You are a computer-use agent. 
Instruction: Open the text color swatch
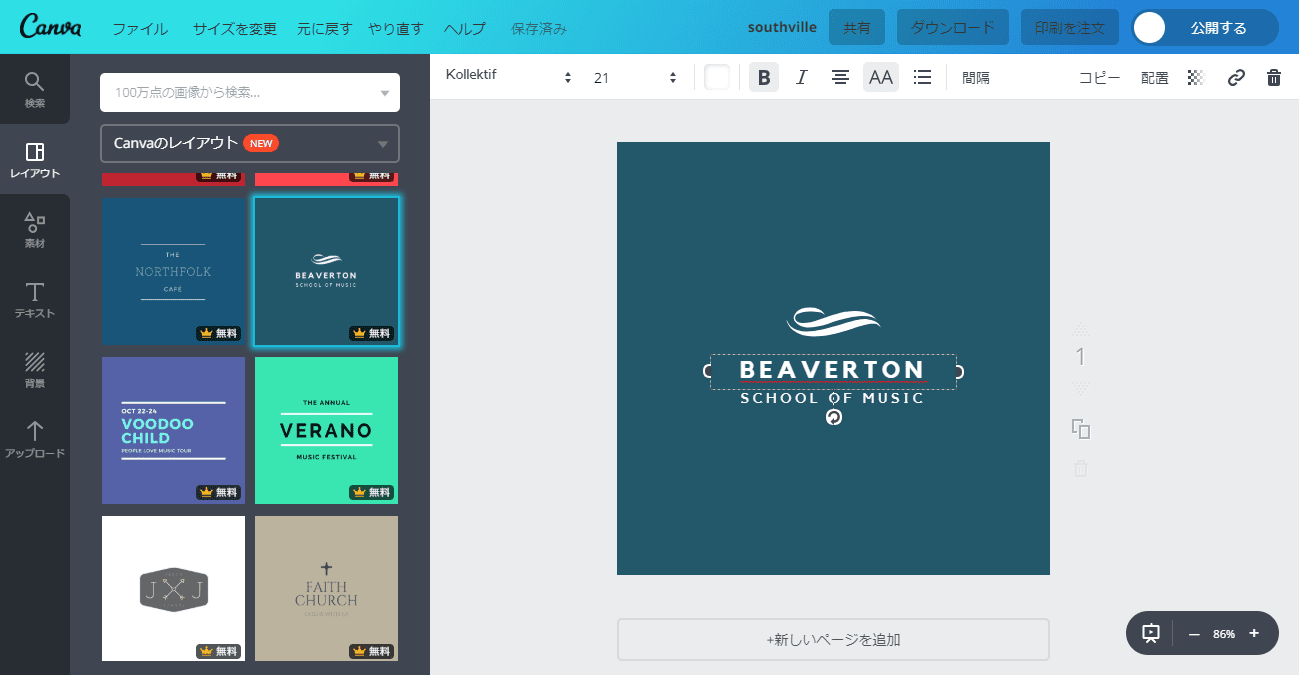pos(716,76)
